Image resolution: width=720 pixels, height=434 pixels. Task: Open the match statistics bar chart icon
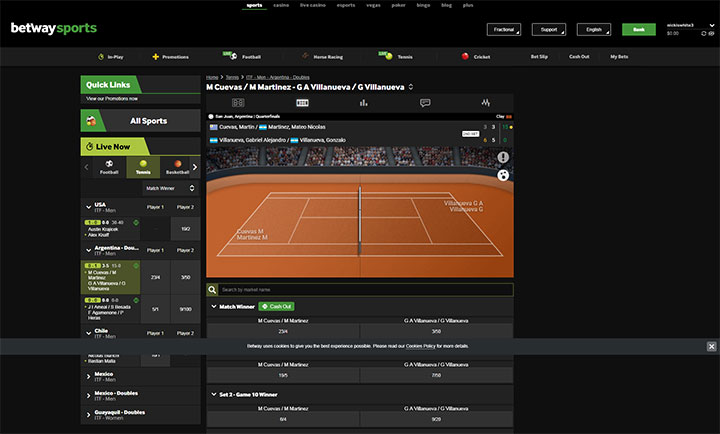[x=364, y=103]
